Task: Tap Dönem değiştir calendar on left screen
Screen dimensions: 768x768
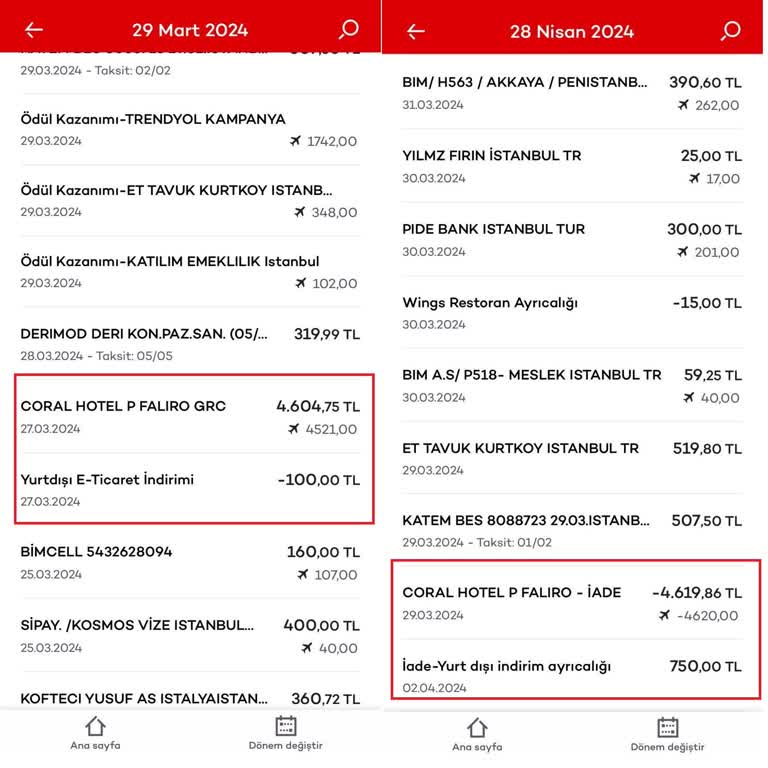Action: (x=286, y=726)
